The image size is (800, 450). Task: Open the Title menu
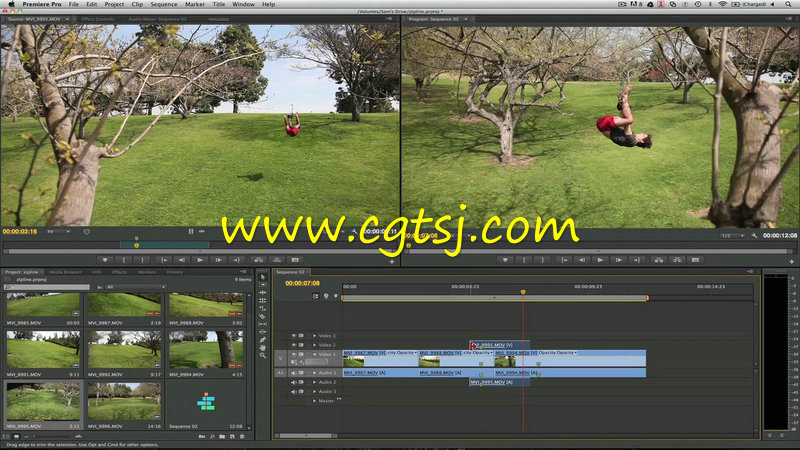coord(218,4)
